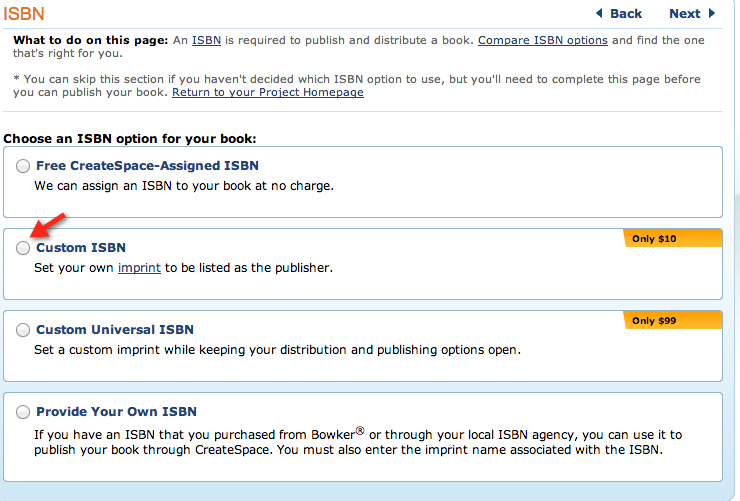Click the Only $10 price badge
740x501 pixels.
[673, 238]
